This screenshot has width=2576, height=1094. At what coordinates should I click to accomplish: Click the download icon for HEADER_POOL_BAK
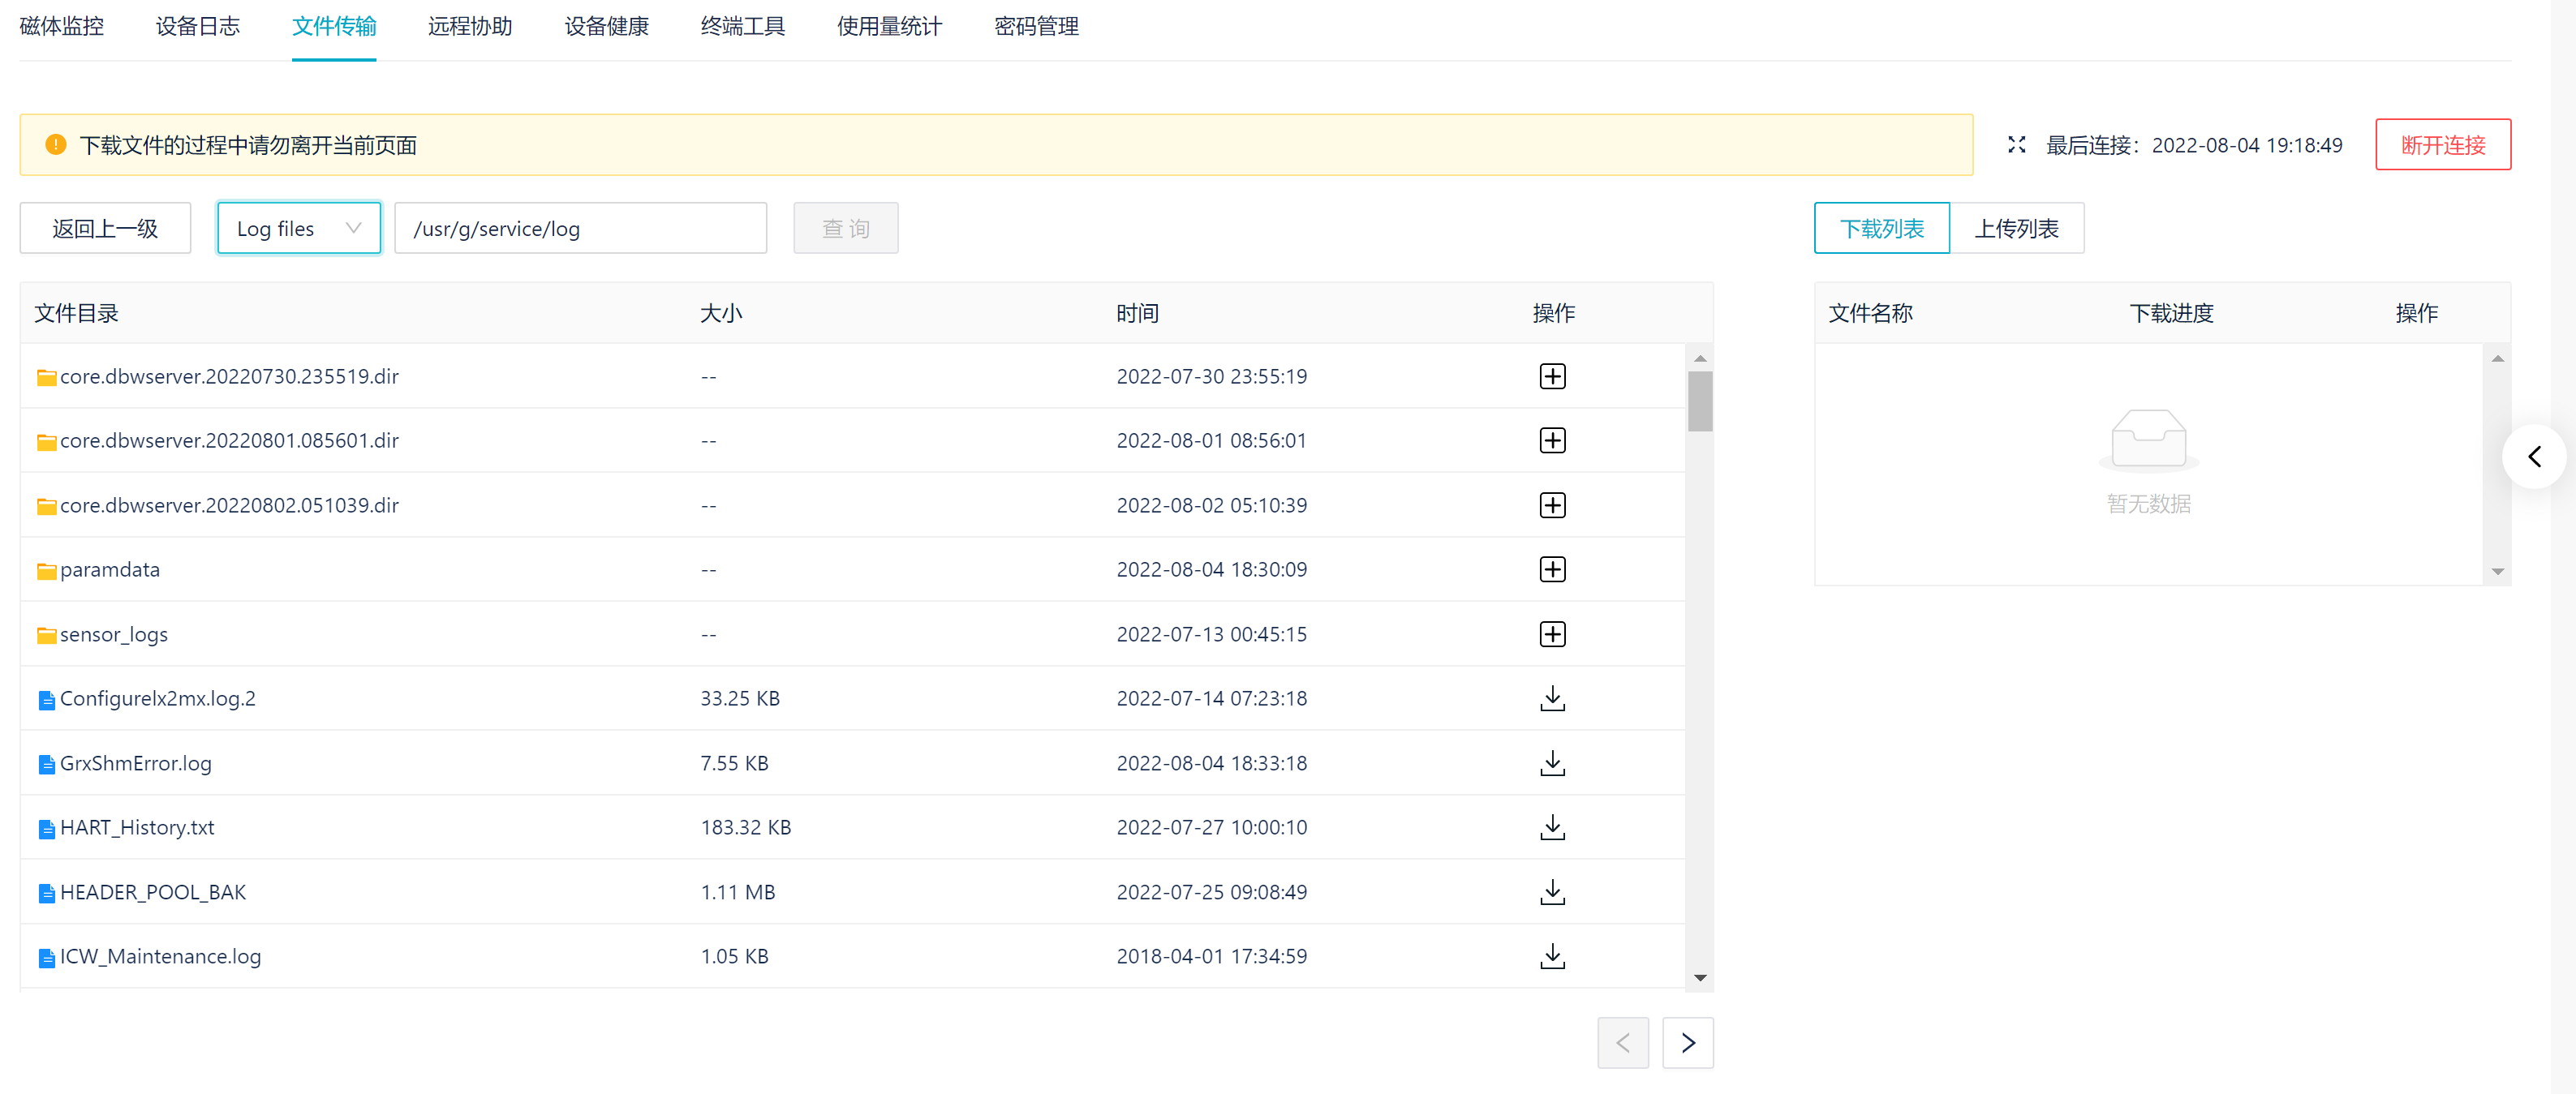pos(1552,892)
